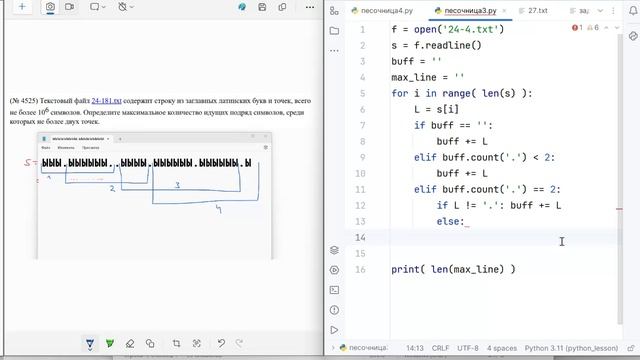The width and height of the screenshot is (640, 360).
Task: Switch to the 27.txt tab
Action: coord(533,11)
